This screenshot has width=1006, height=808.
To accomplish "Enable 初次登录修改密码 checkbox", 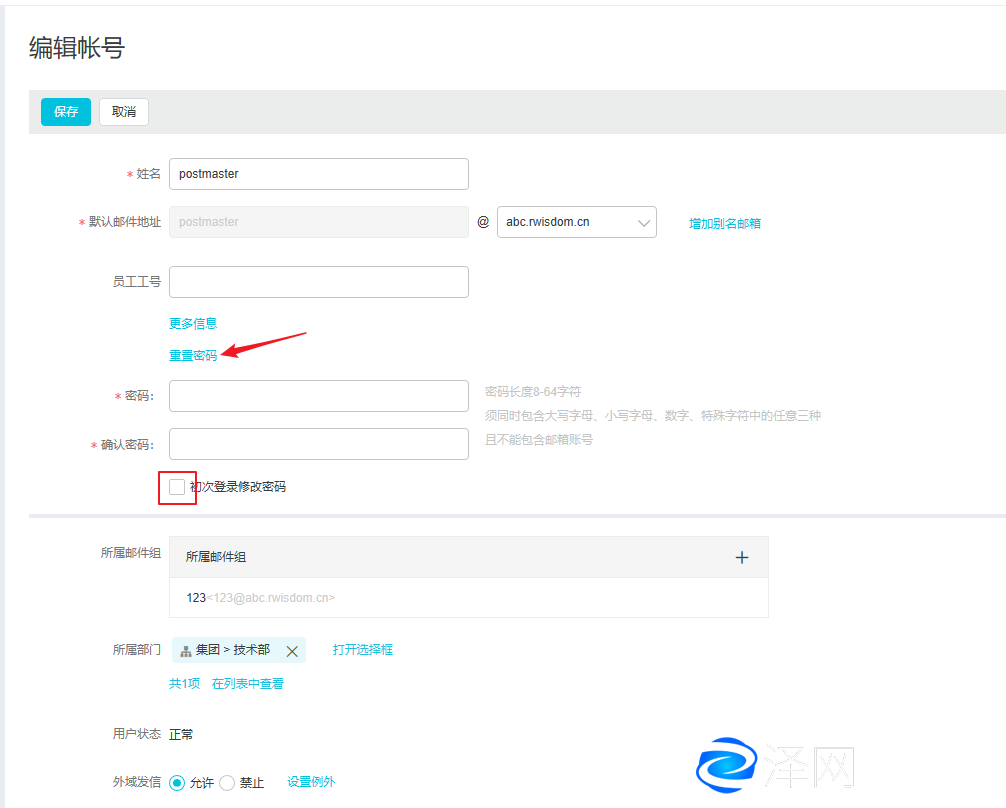I will (177, 487).
